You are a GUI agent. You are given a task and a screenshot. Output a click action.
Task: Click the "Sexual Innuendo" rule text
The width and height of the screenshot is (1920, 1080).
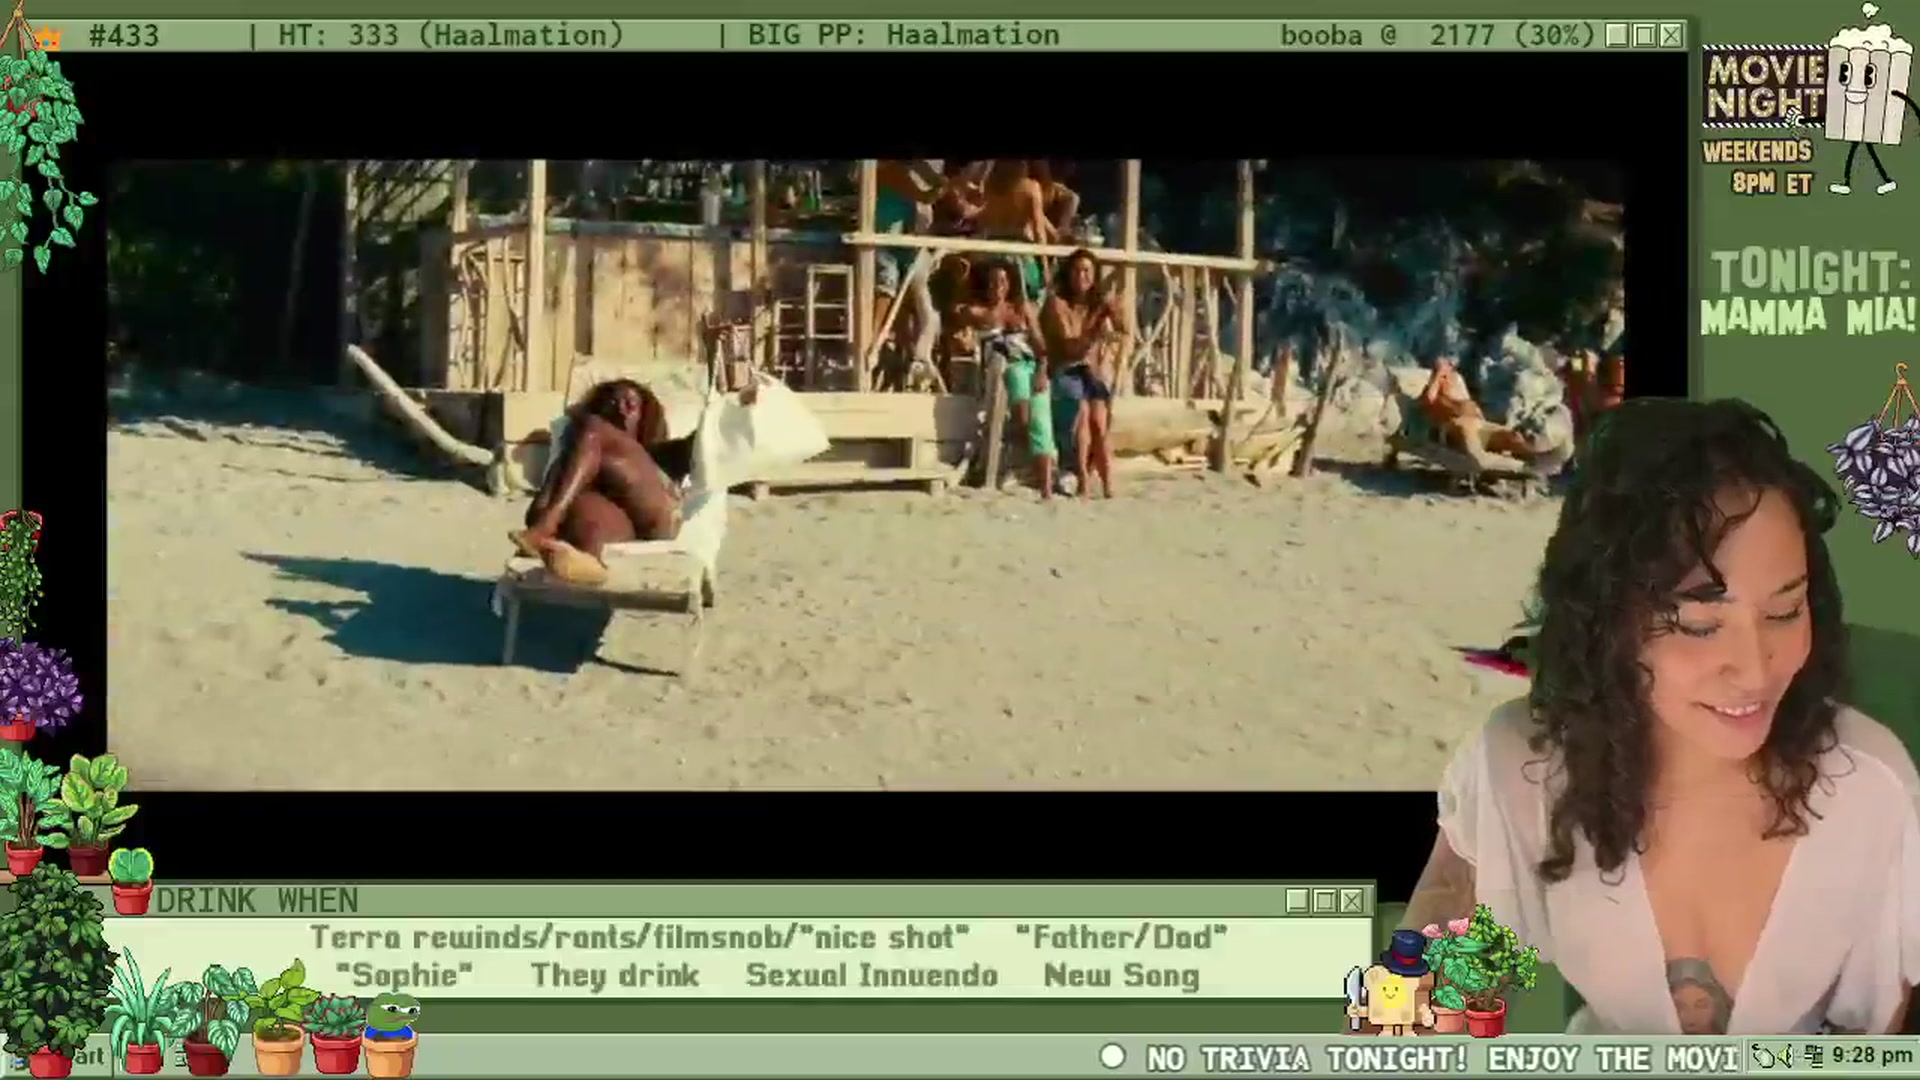872,975
